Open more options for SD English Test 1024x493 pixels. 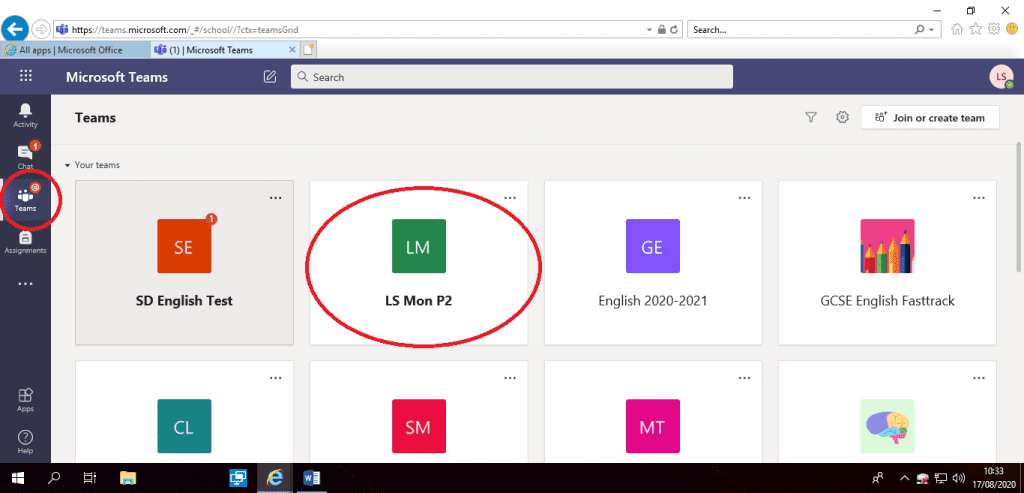coord(276,198)
